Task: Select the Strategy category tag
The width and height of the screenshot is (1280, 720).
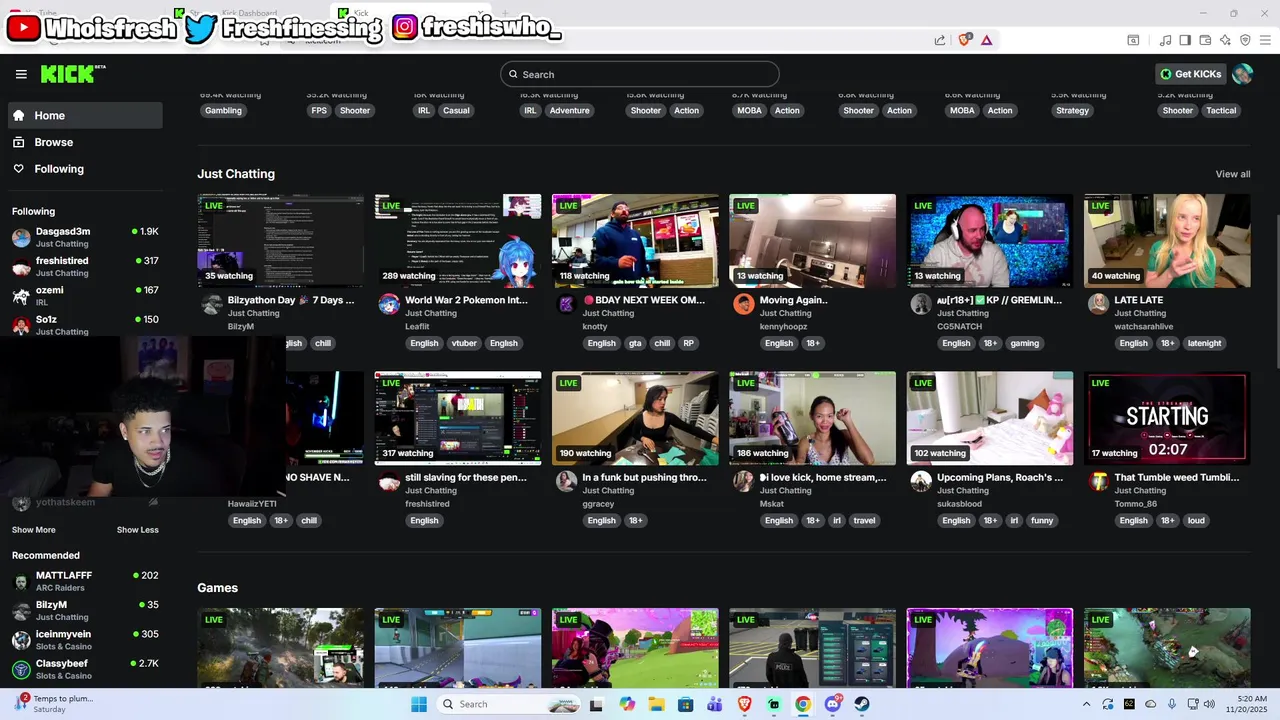Action: 1072,110
